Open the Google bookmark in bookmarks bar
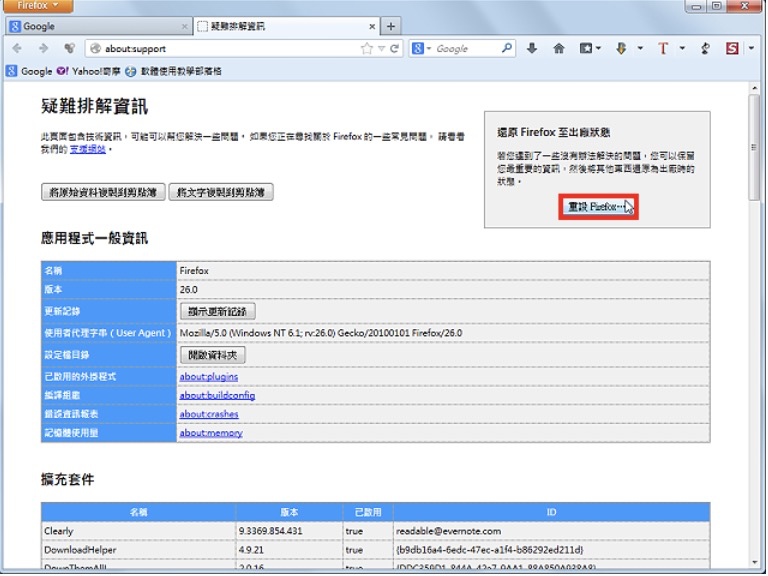 (29, 72)
